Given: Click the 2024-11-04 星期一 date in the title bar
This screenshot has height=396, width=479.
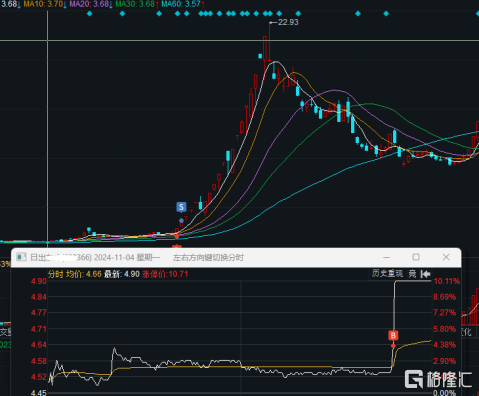Looking at the screenshot, I should click(127, 257).
